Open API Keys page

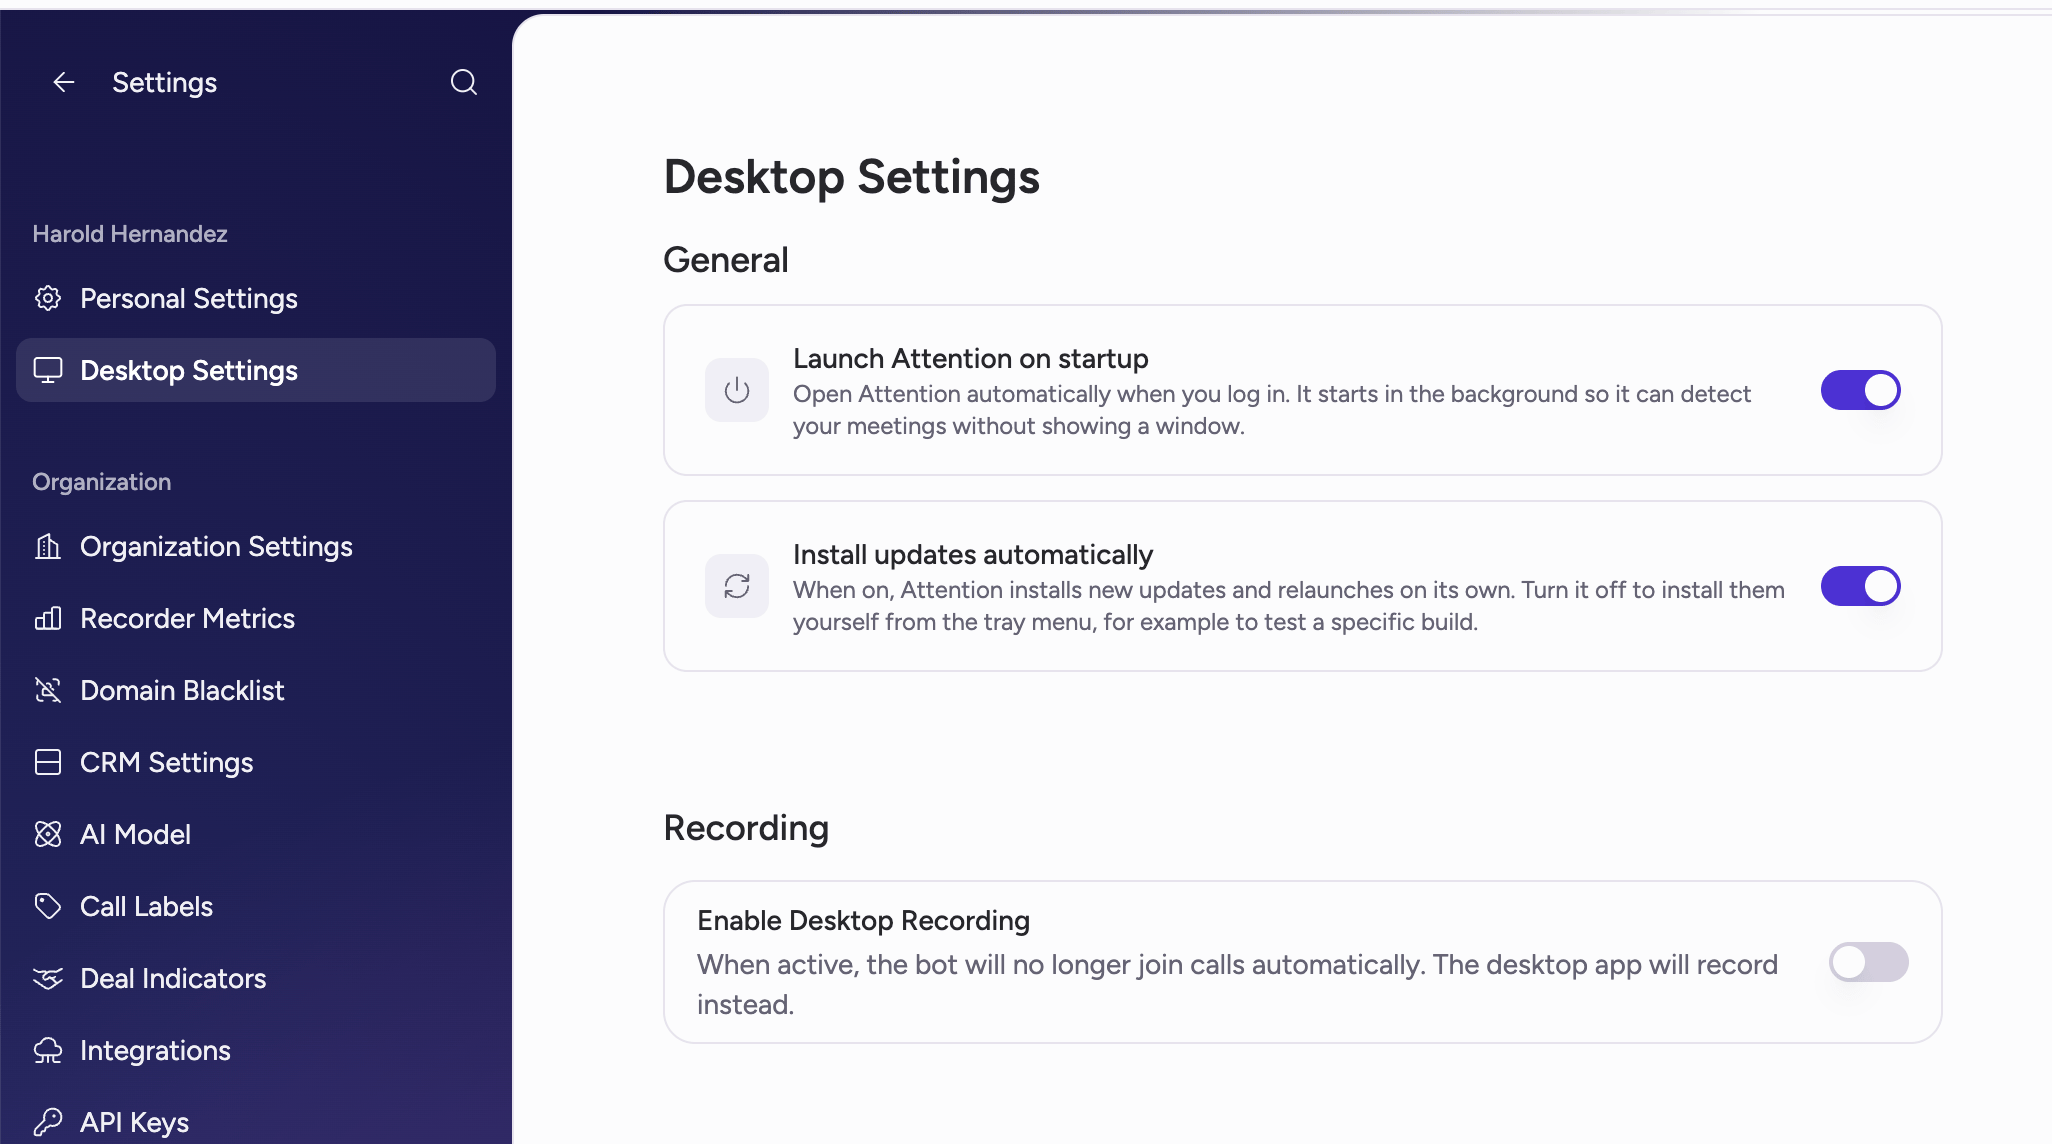[256, 1118]
